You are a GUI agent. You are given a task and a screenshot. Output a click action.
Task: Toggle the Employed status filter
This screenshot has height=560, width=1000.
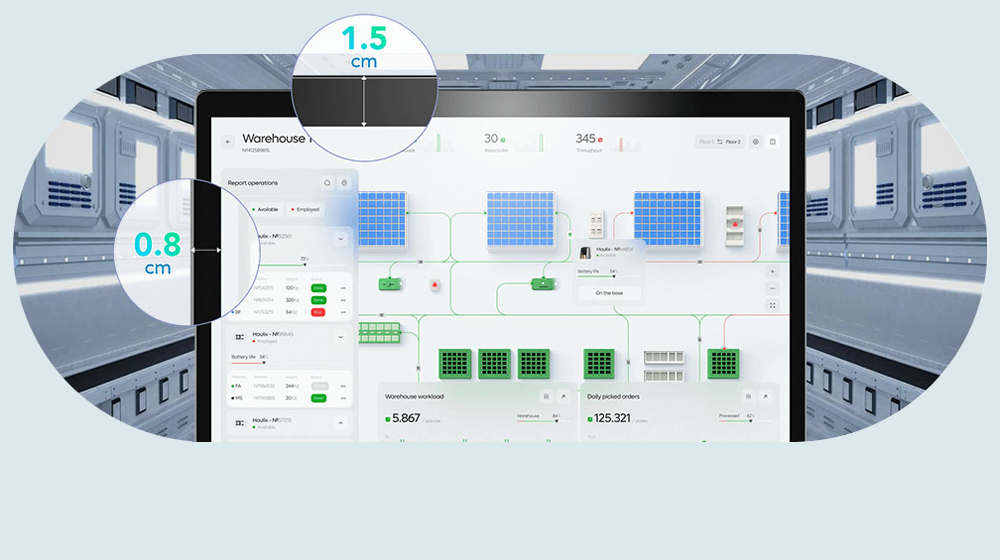[x=305, y=210]
